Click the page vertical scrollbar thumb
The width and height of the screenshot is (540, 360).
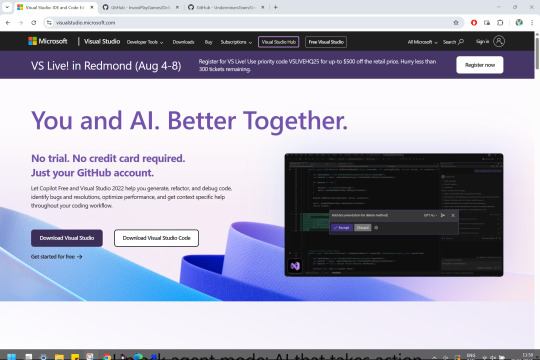pyautogui.click(x=537, y=52)
